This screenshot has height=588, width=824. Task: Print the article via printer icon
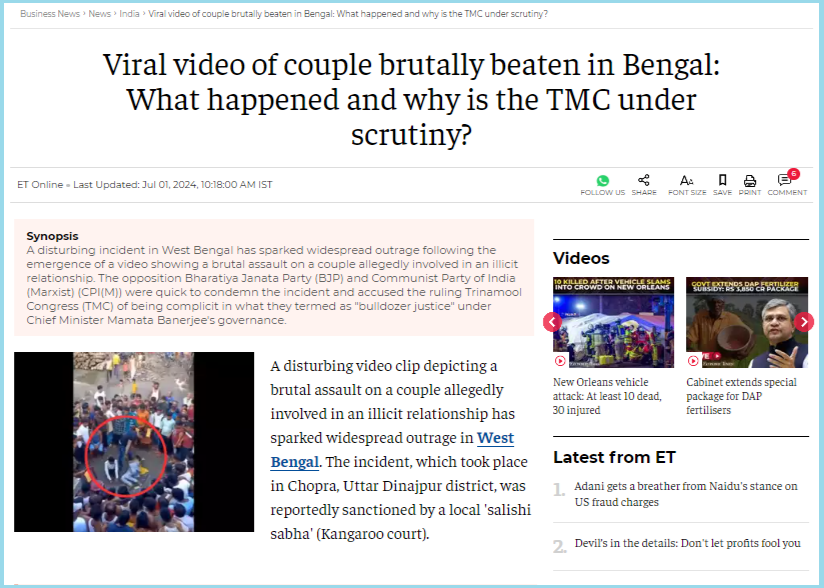[x=750, y=181]
